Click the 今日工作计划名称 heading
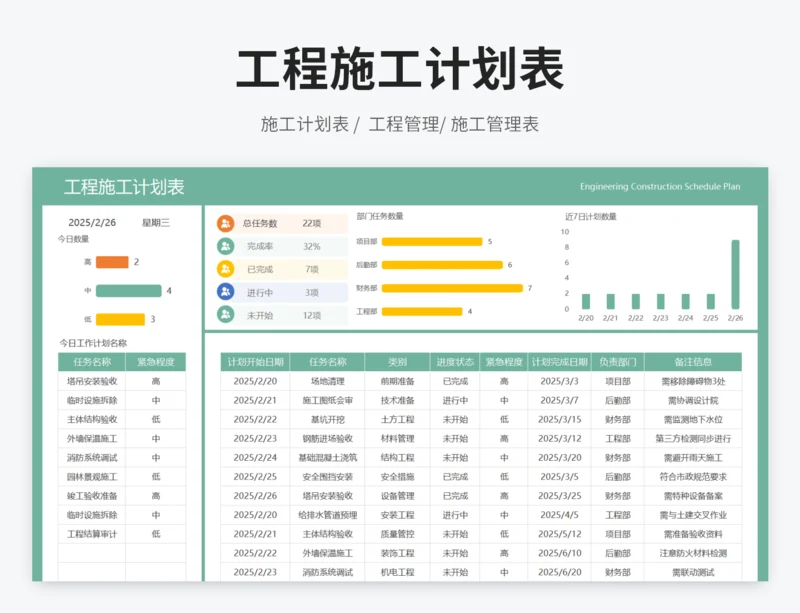 pyautogui.click(x=93, y=343)
